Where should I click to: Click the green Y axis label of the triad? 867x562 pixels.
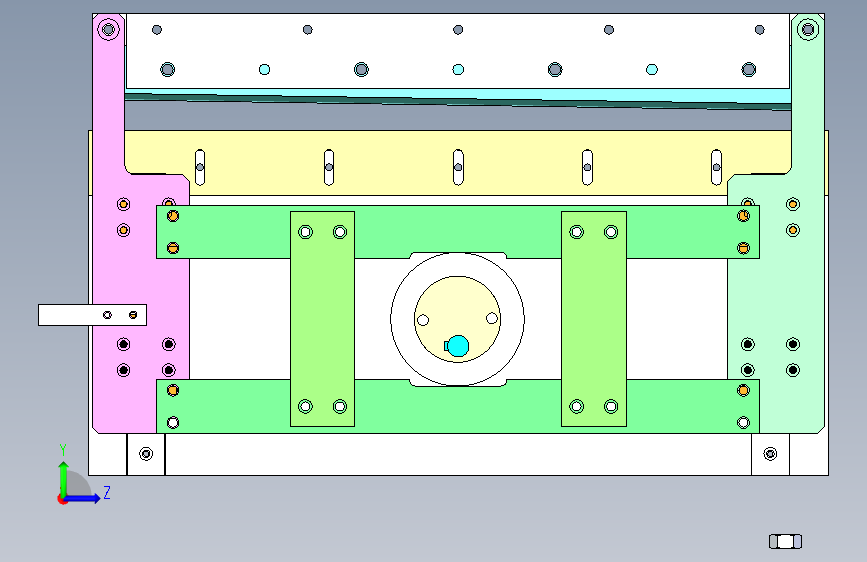[63, 449]
